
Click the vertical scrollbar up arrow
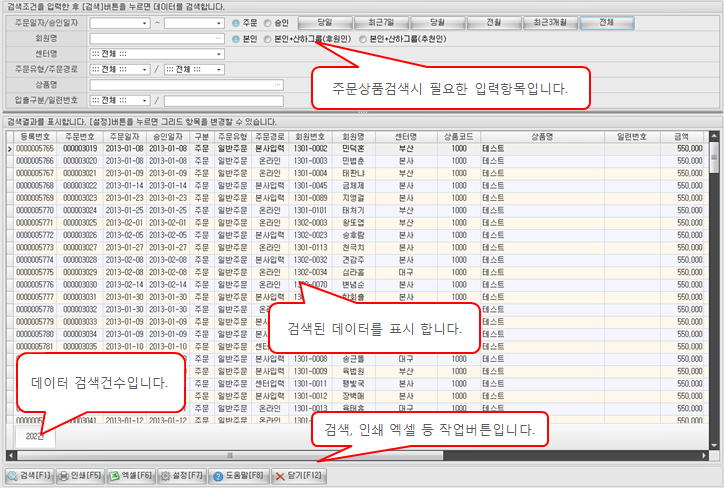714,136
